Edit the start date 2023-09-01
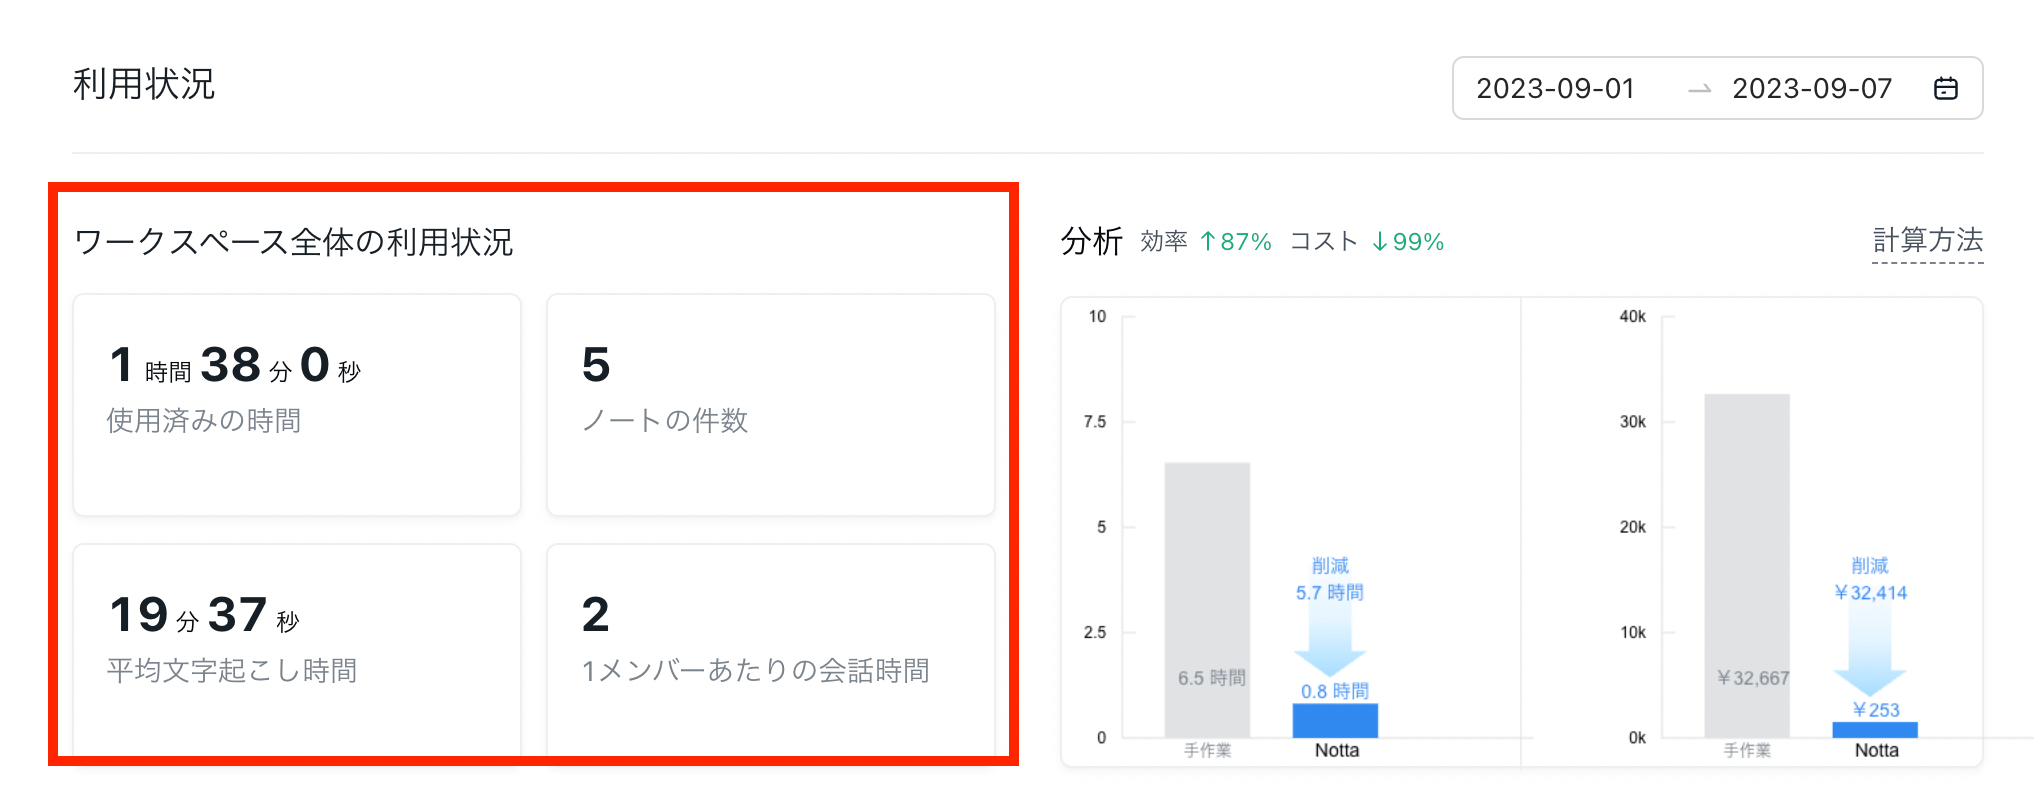 [1555, 88]
